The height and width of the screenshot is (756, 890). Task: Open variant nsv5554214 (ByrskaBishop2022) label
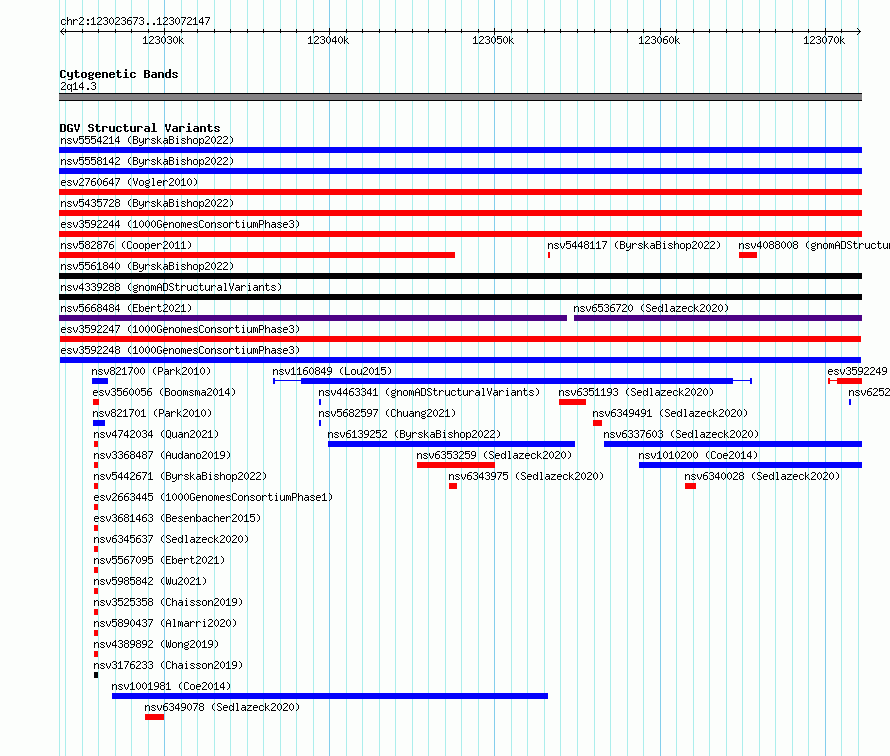147,140
